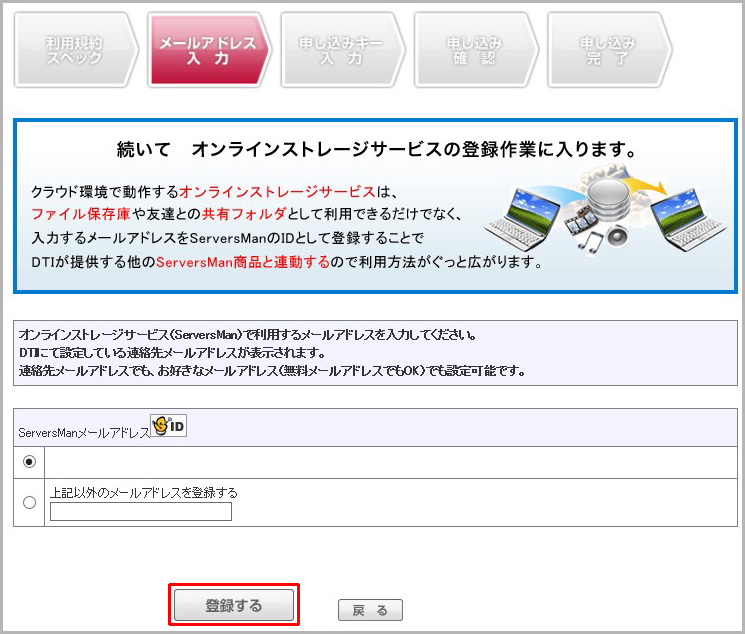Click the red ファイル保存庫 text

pos(81,214)
